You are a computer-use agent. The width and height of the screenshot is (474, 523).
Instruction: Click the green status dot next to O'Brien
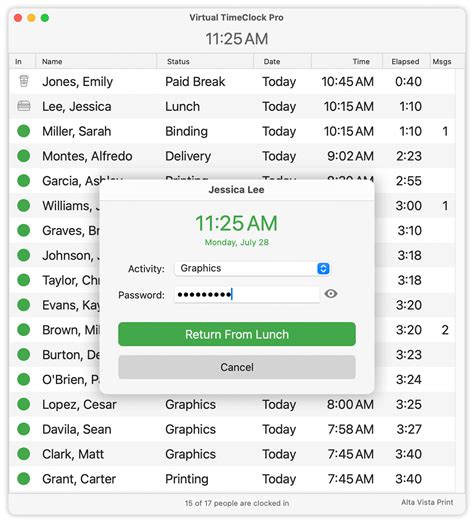click(x=24, y=380)
